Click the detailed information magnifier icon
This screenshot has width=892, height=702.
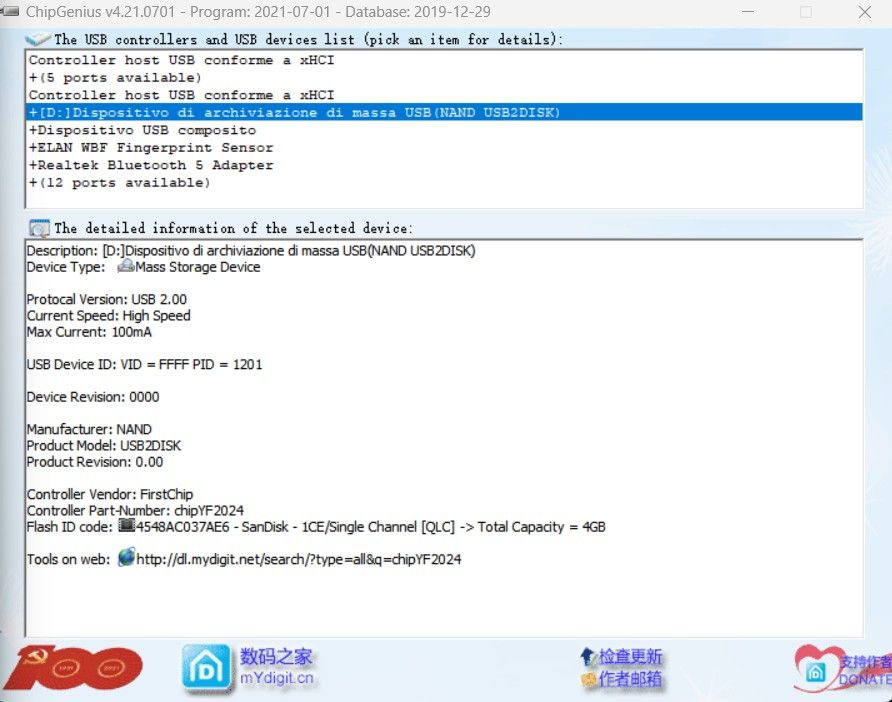point(39,228)
